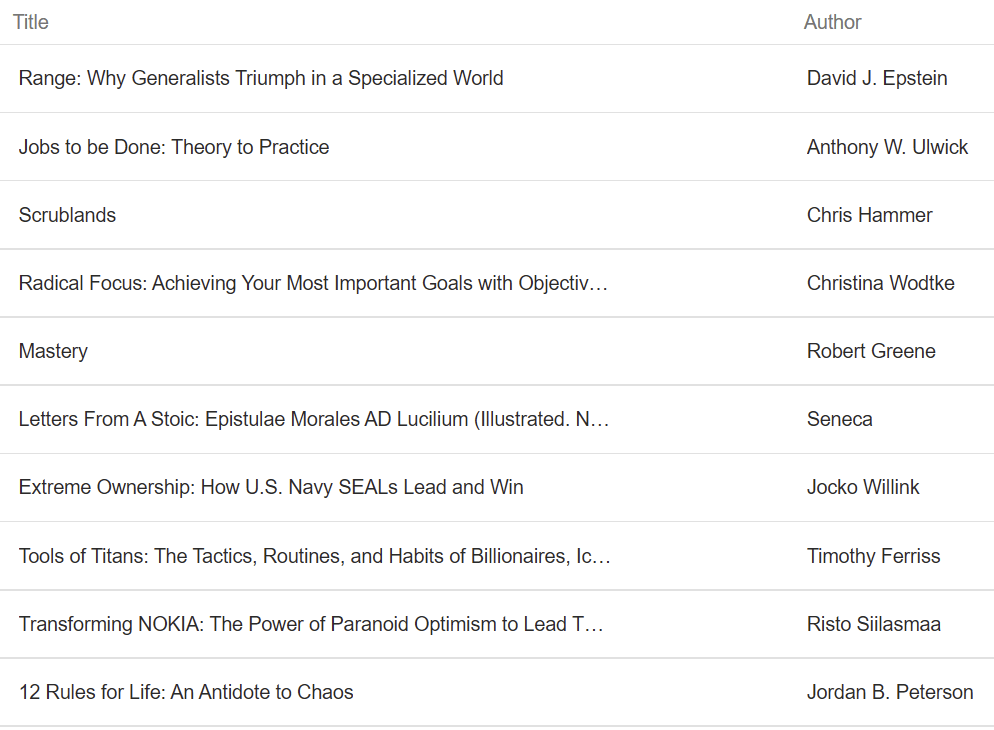Sort by the Author column header
Viewport: 994px width, 730px height.
pos(832,22)
